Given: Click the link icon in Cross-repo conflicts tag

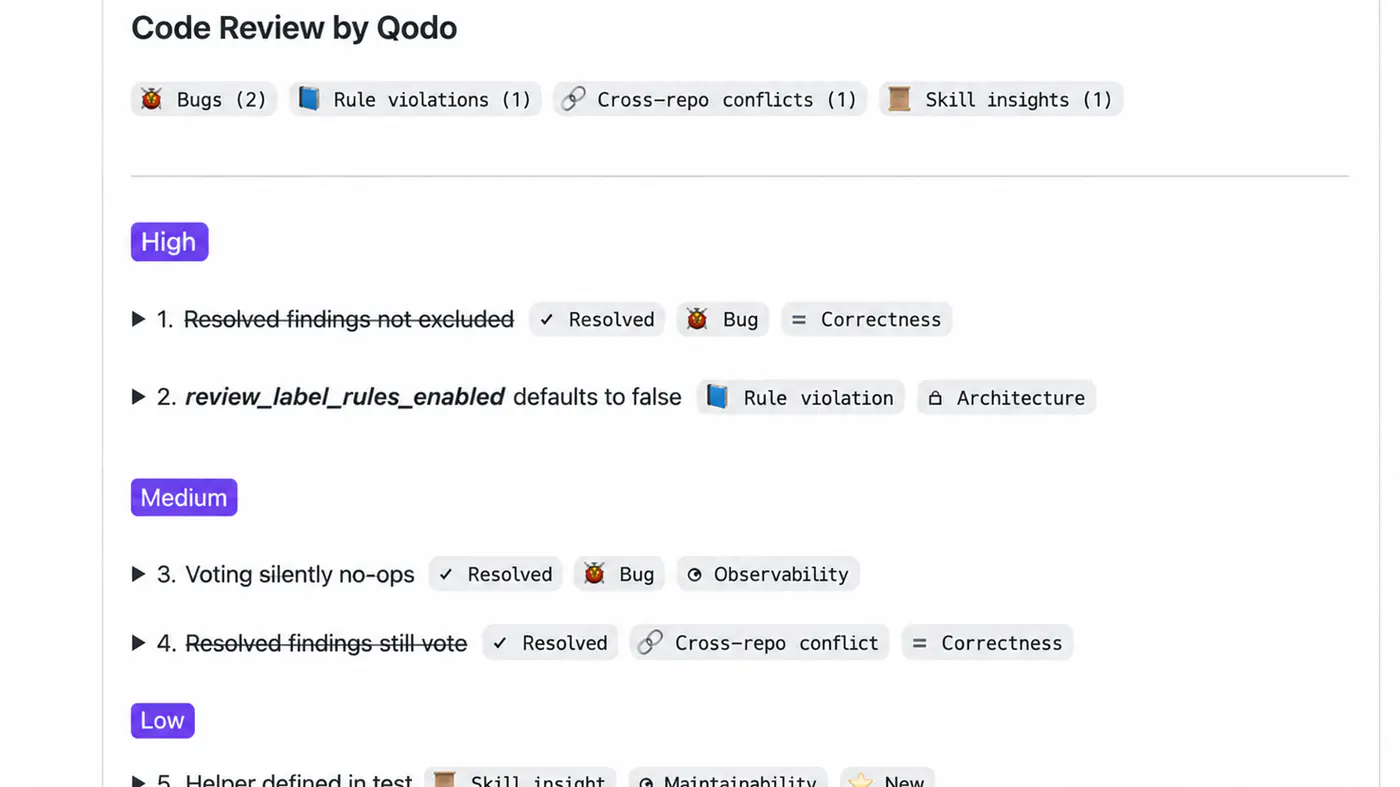Looking at the screenshot, I should coord(573,99).
